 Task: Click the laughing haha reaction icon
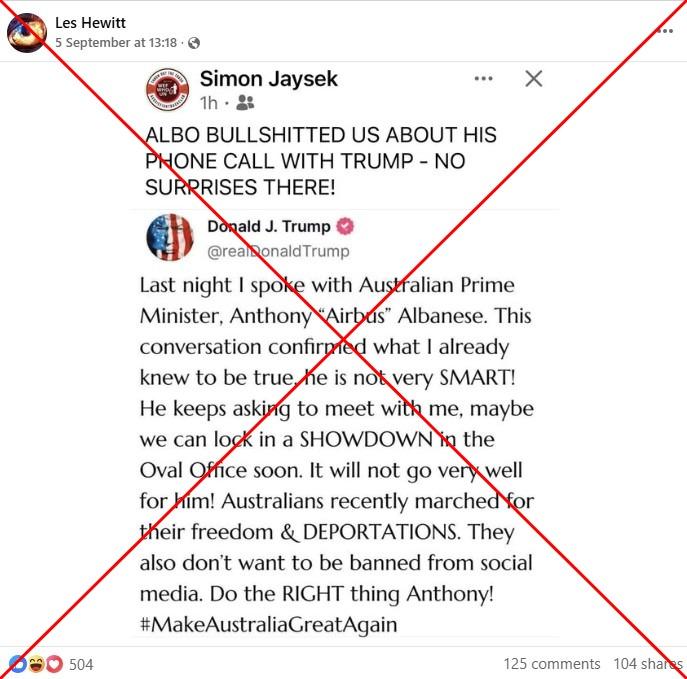(x=36, y=664)
